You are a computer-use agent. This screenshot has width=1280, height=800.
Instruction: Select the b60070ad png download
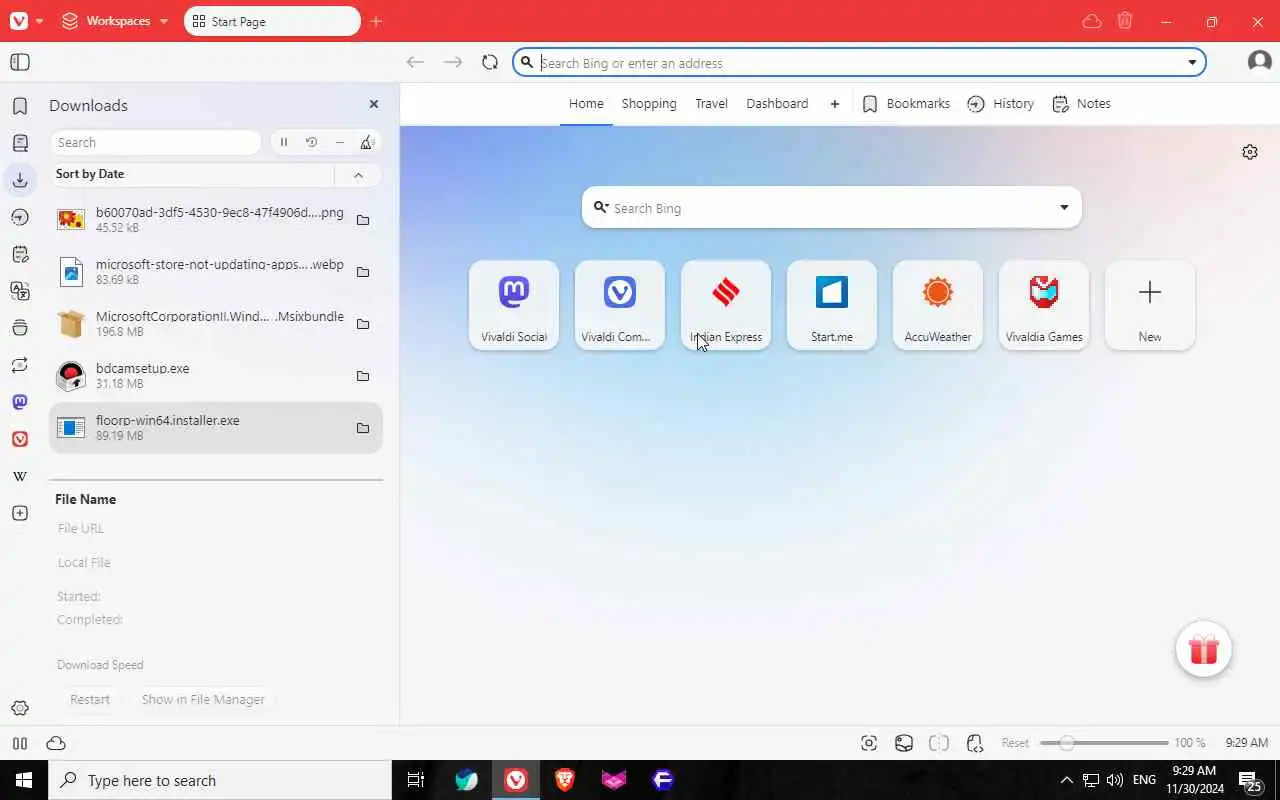(x=216, y=220)
